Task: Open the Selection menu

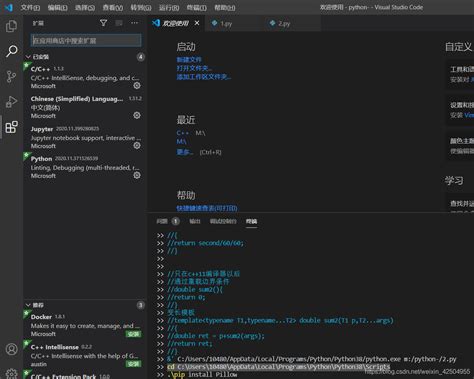Action: coord(85,7)
